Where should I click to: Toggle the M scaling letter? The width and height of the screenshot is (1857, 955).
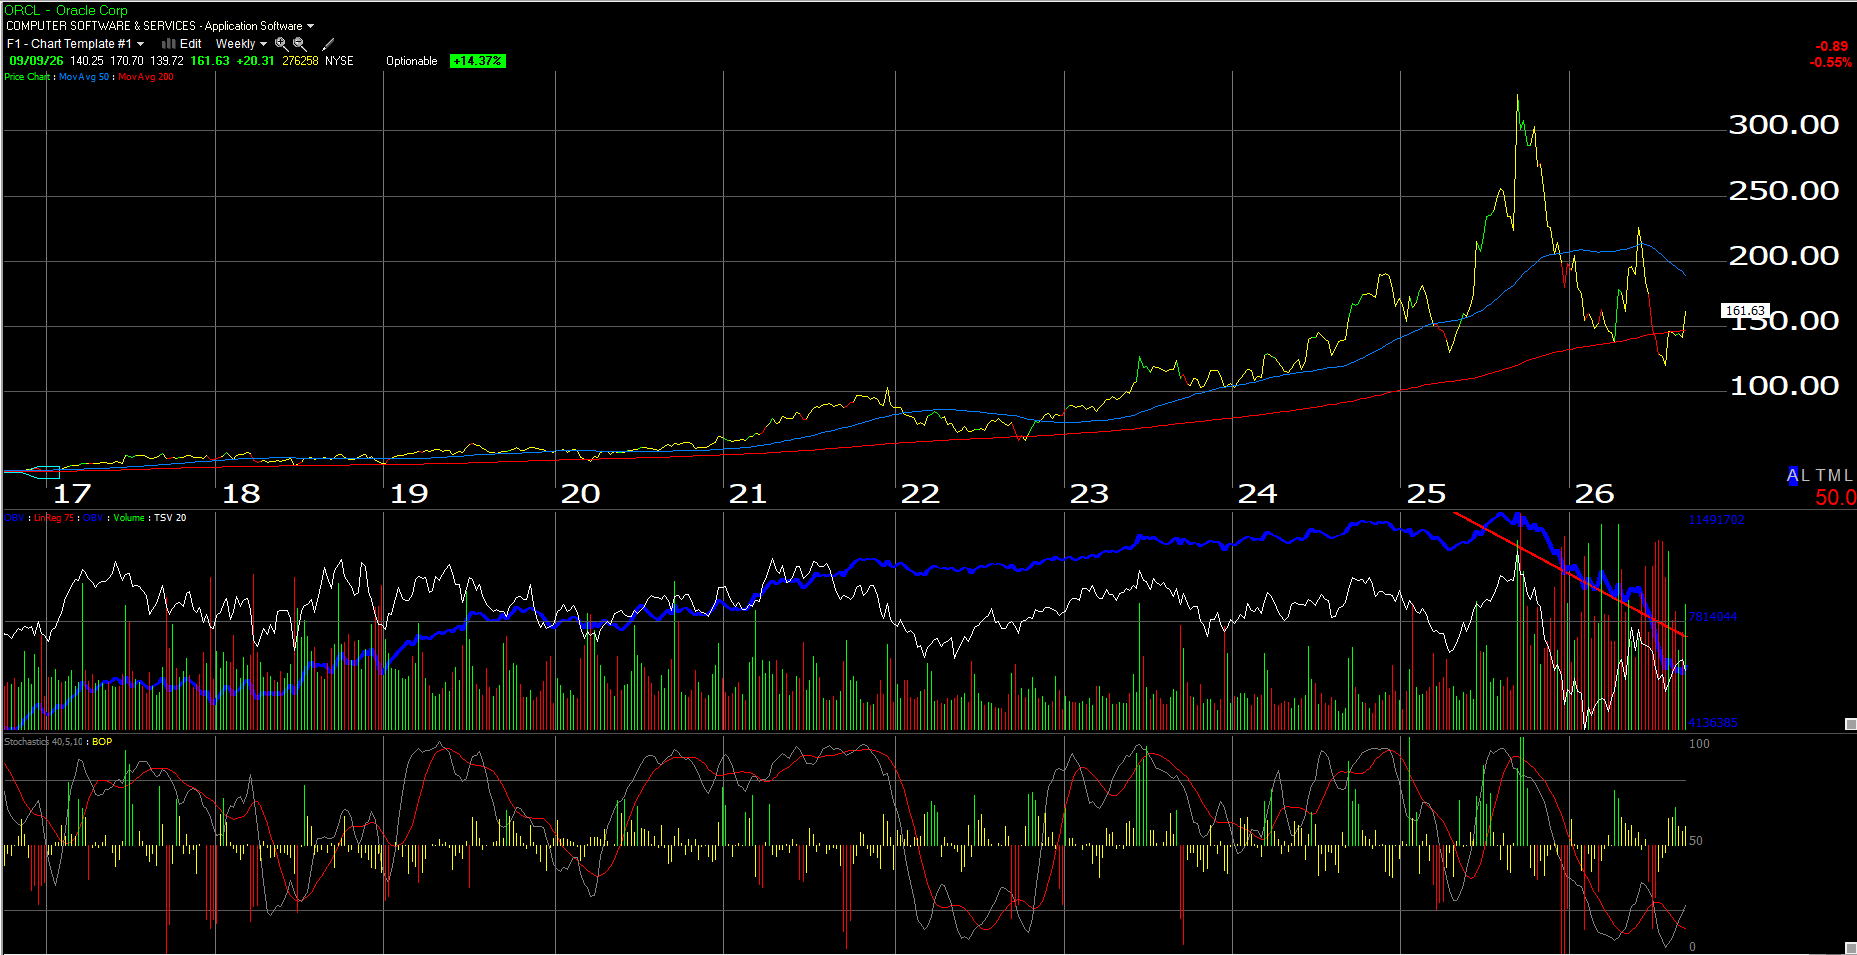pos(1834,476)
